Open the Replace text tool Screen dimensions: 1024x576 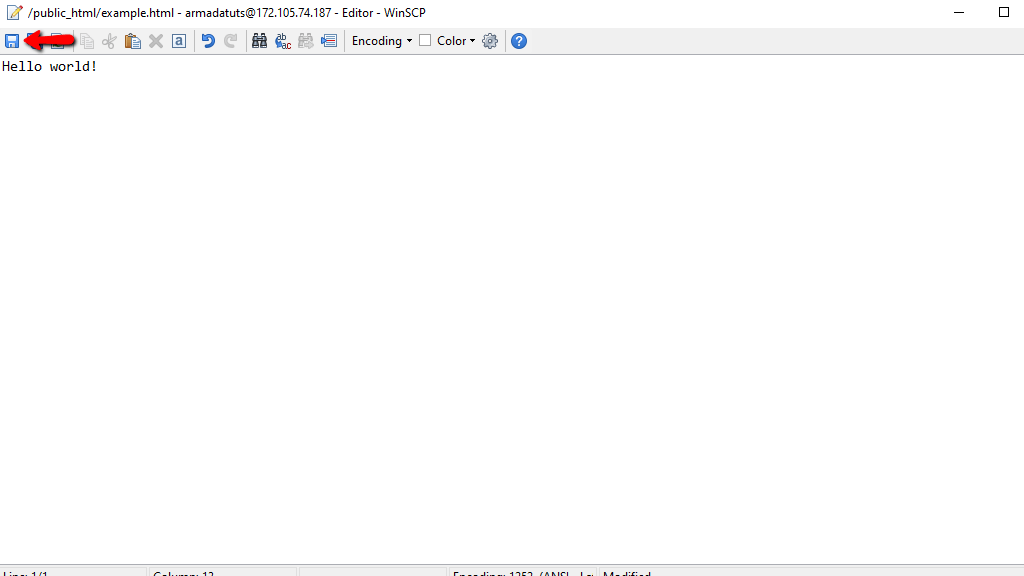pos(283,41)
